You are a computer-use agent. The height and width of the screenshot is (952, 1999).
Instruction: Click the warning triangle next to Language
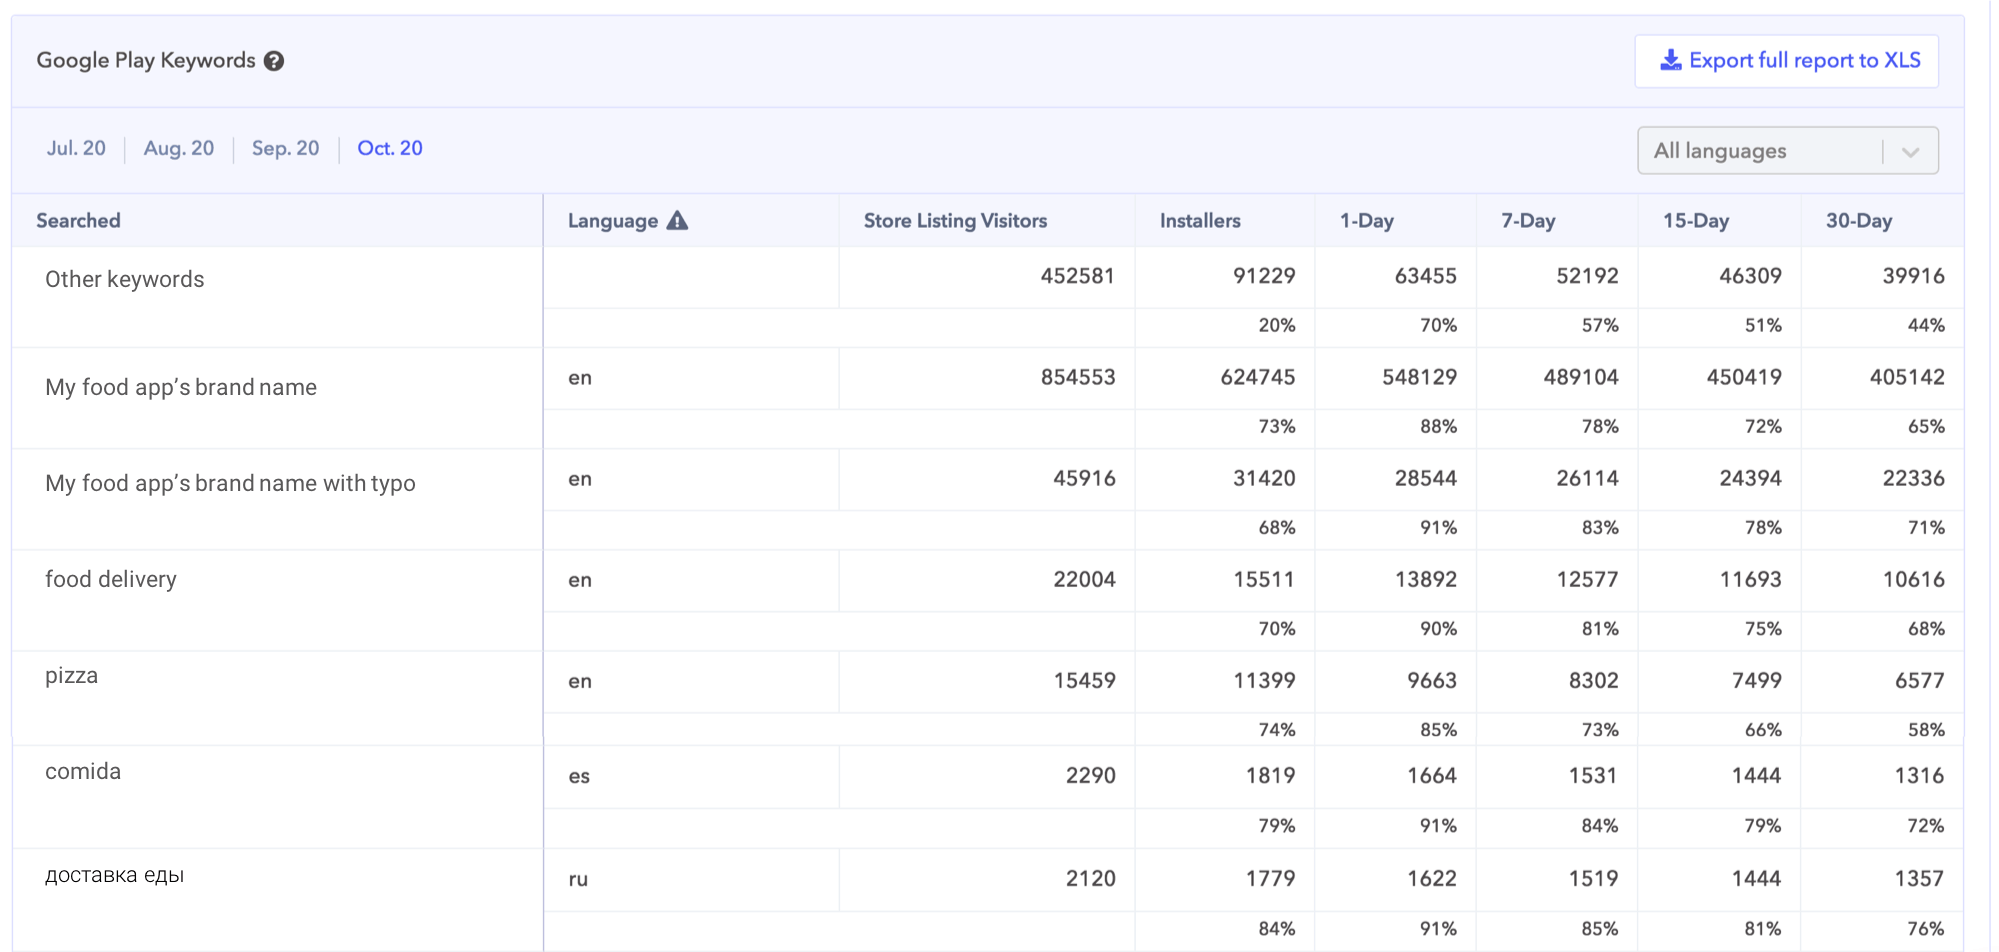(x=677, y=221)
